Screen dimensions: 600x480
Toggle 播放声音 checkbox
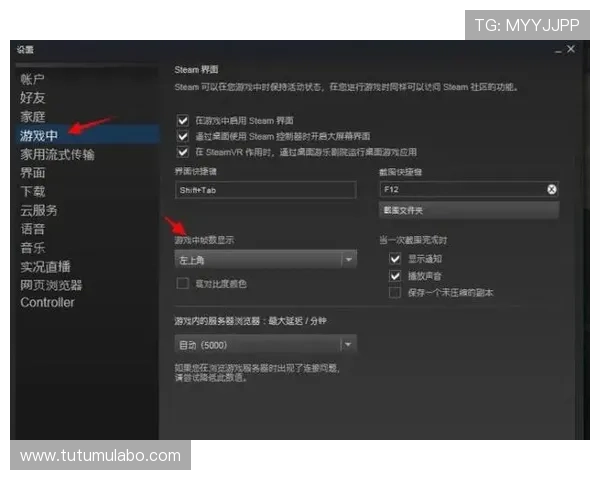pyautogui.click(x=395, y=276)
